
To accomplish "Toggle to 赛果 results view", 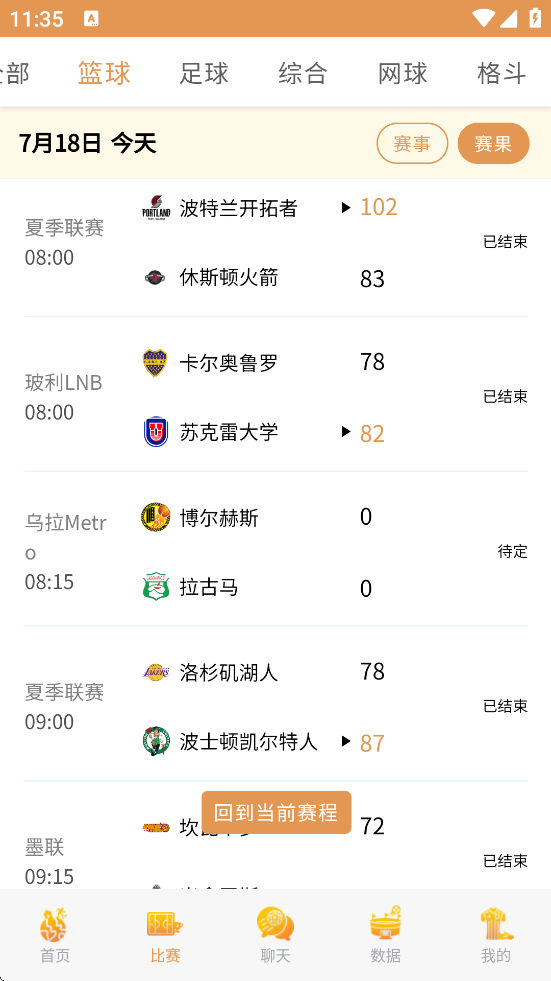I will [x=493, y=143].
